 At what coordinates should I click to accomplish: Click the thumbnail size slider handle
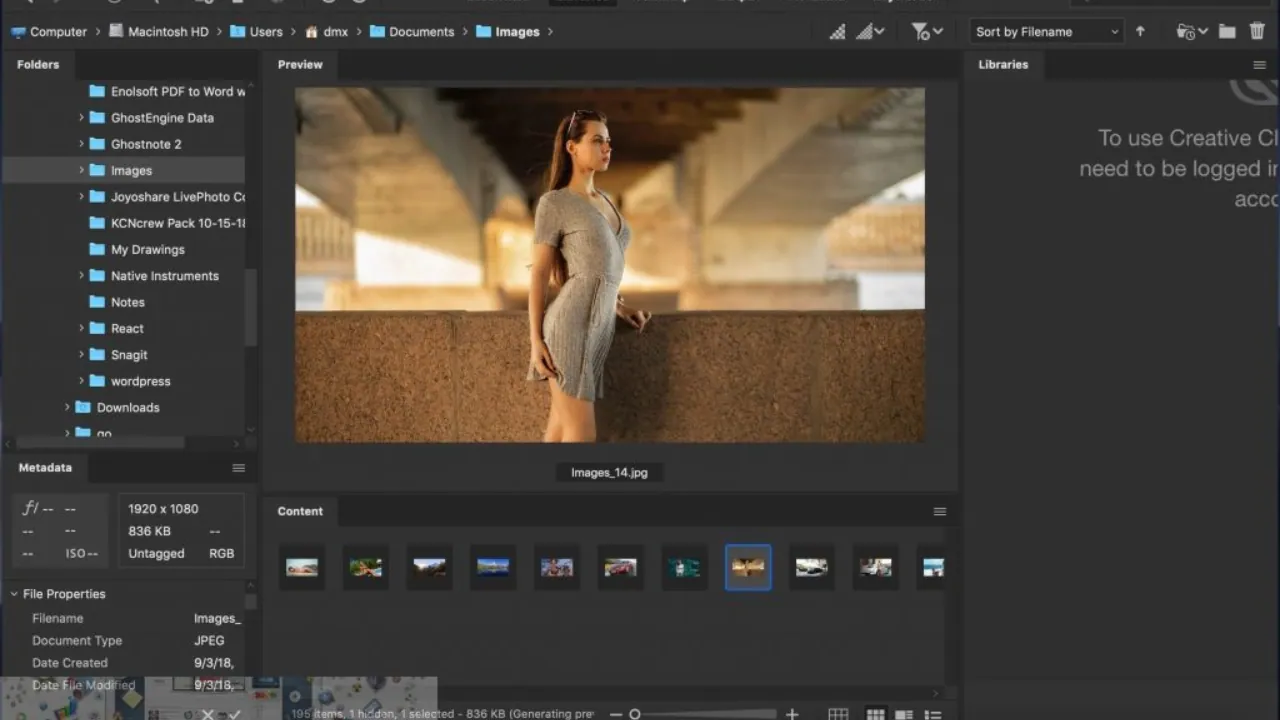[634, 714]
